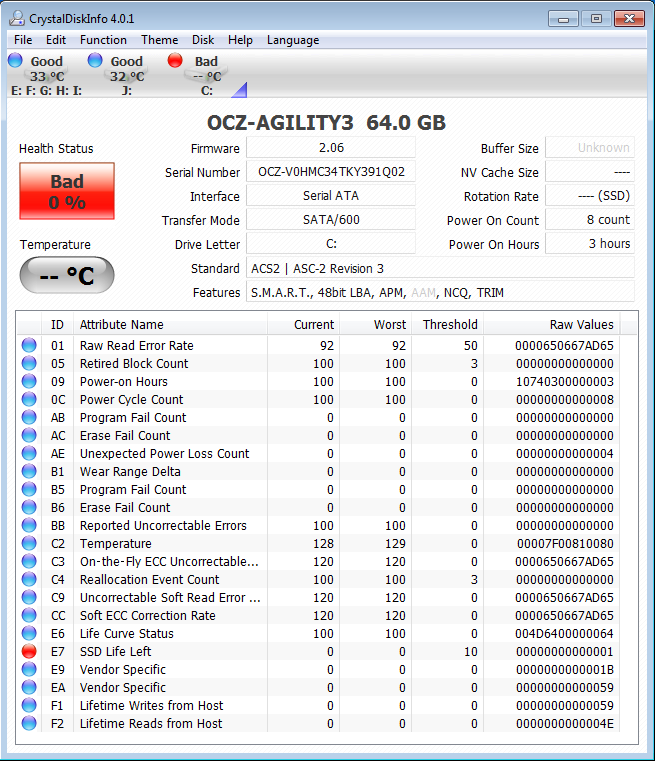Viewport: 655px width, 761px height.
Task: Select raw value 004D6400000064
Action: (564, 633)
